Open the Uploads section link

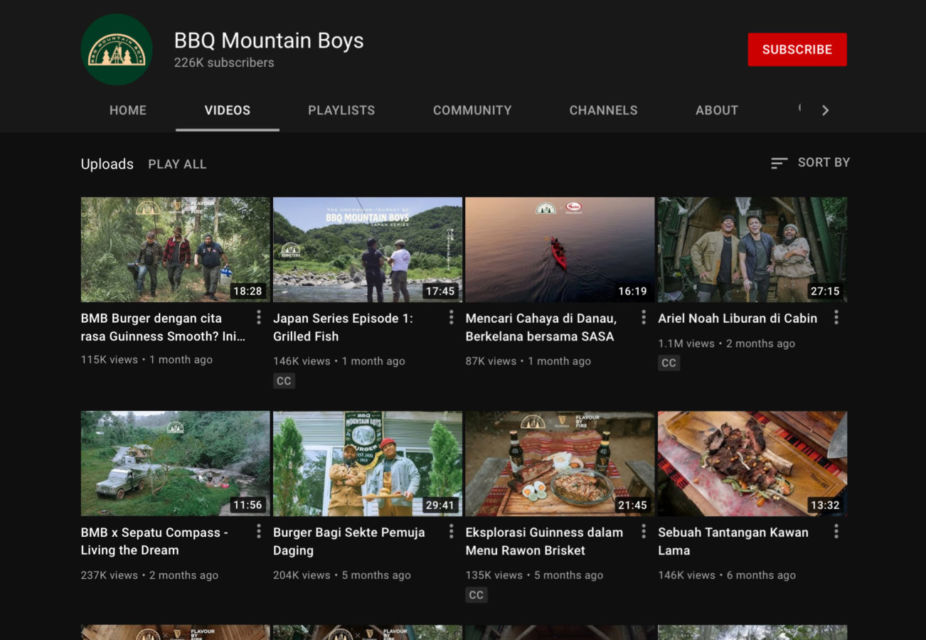(107, 164)
